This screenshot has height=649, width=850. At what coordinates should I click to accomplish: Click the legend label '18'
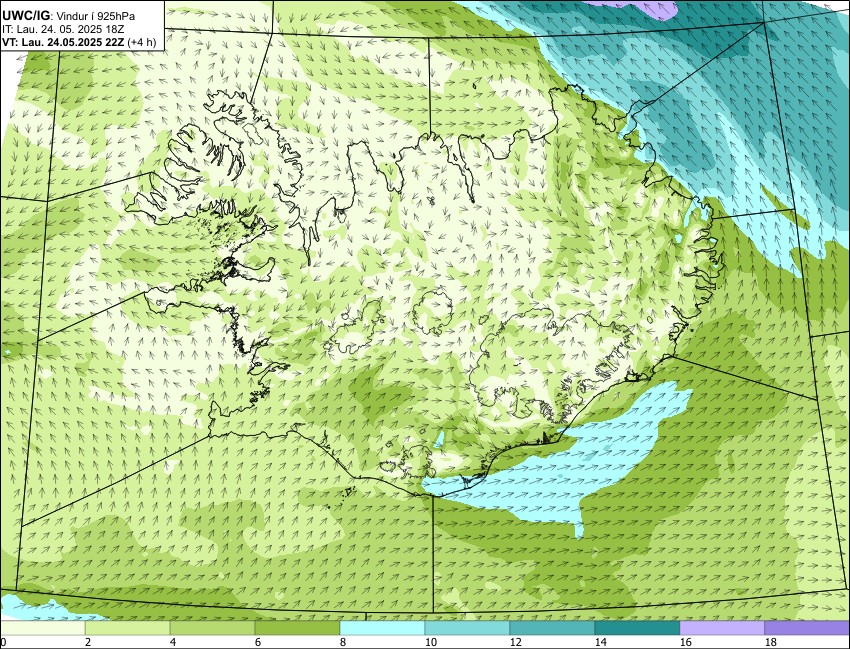point(770,642)
